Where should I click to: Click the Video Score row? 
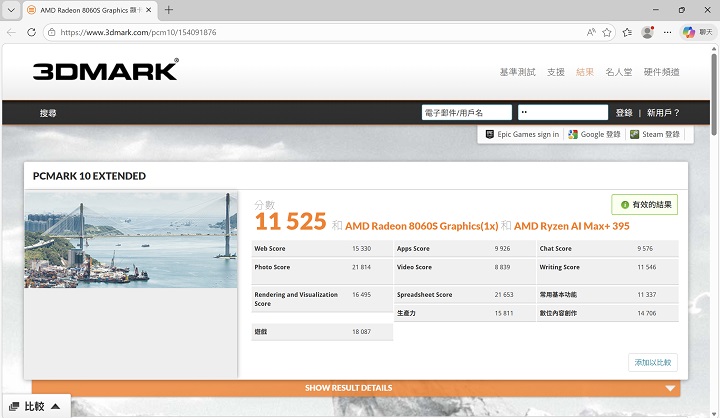coord(465,271)
